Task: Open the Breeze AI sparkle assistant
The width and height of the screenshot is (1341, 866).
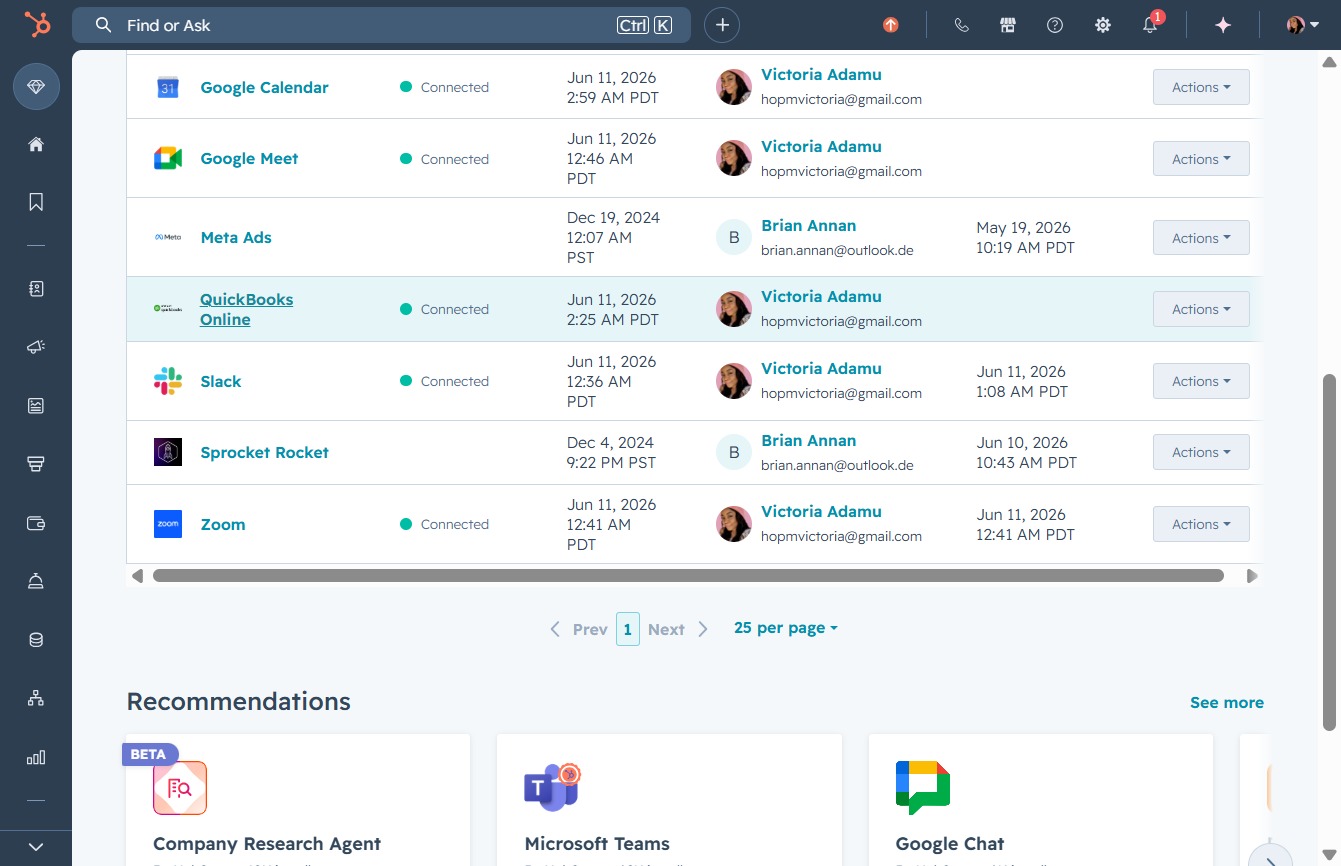Action: [x=1223, y=25]
